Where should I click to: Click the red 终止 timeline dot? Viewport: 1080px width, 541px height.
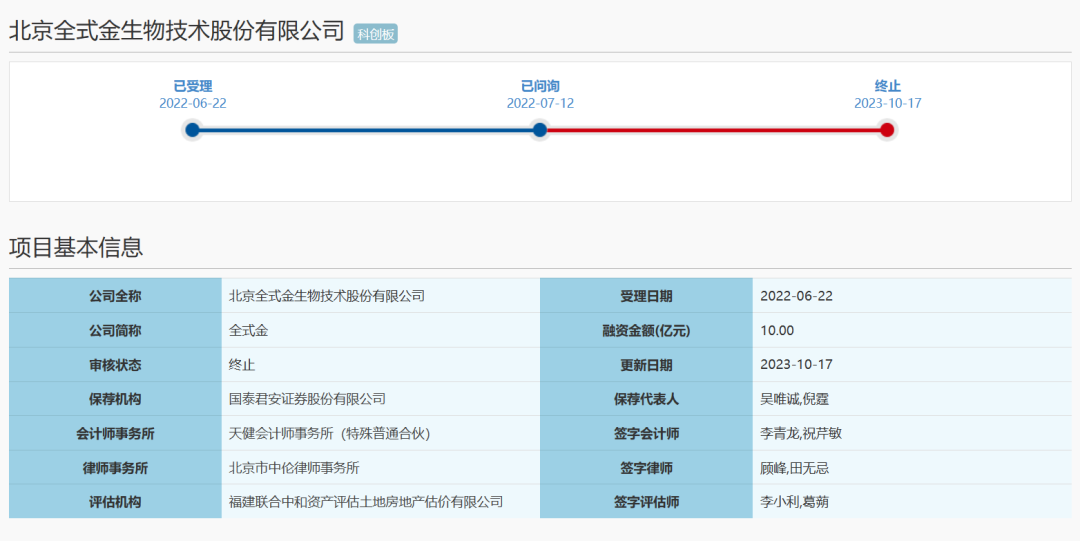coord(887,130)
